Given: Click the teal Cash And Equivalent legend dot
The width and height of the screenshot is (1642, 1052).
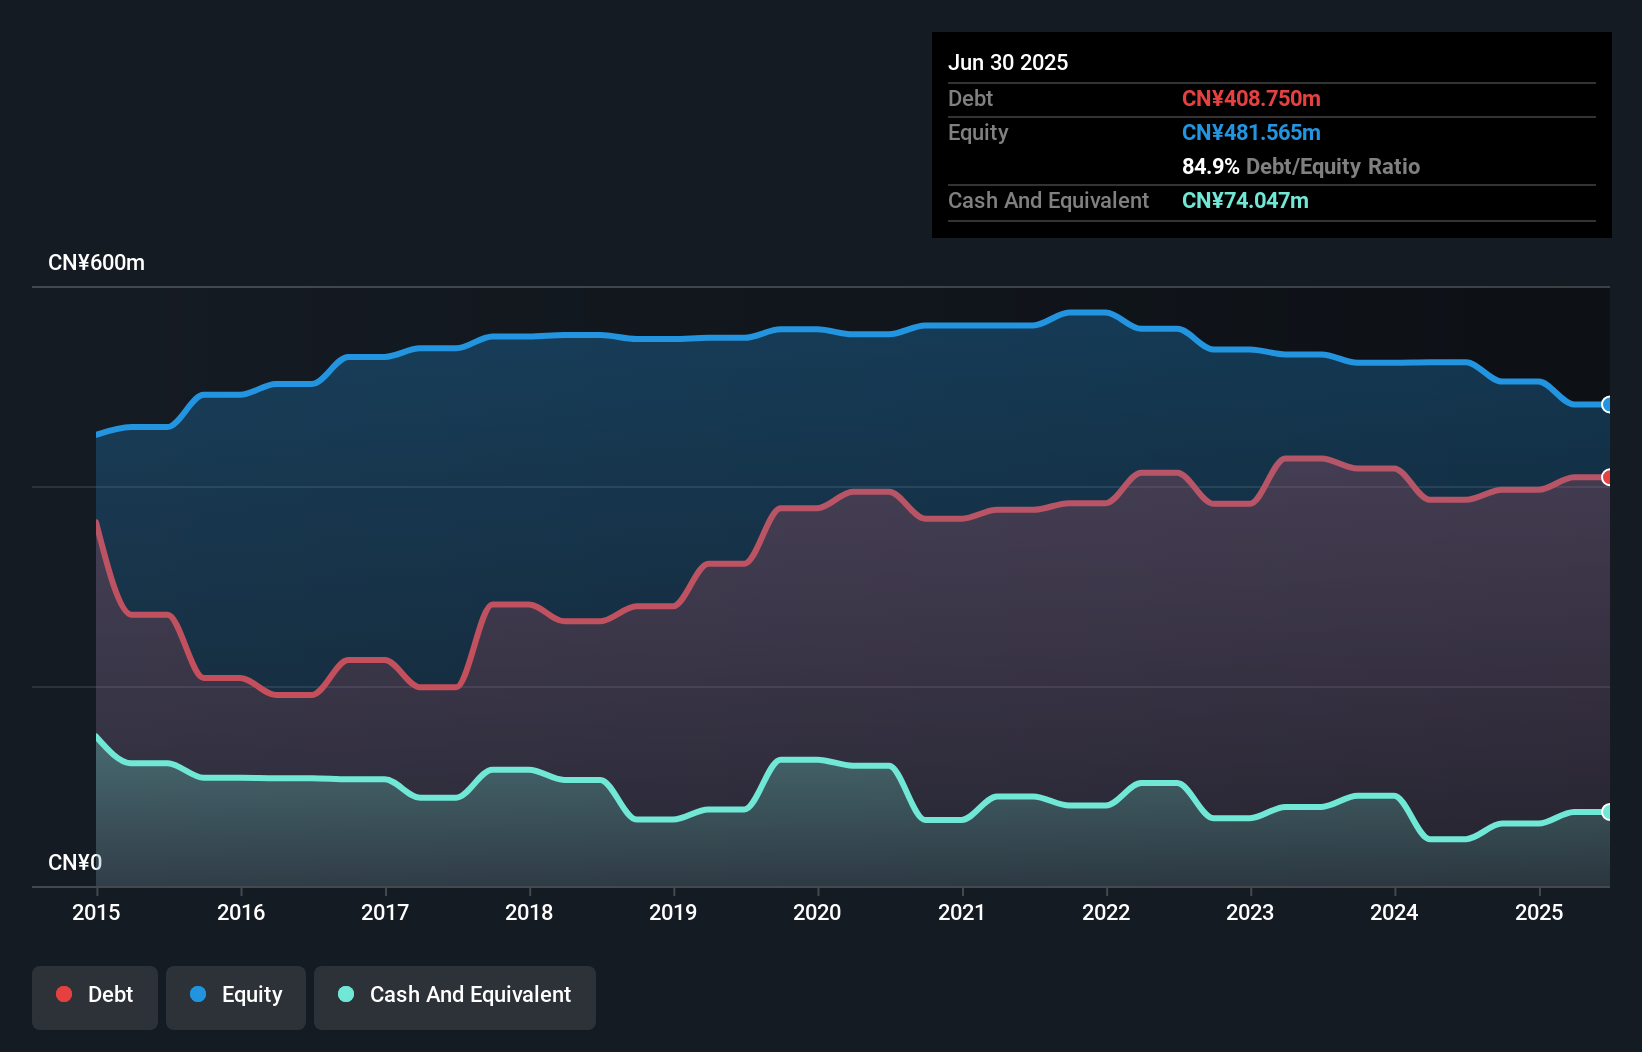Looking at the screenshot, I should (345, 994).
